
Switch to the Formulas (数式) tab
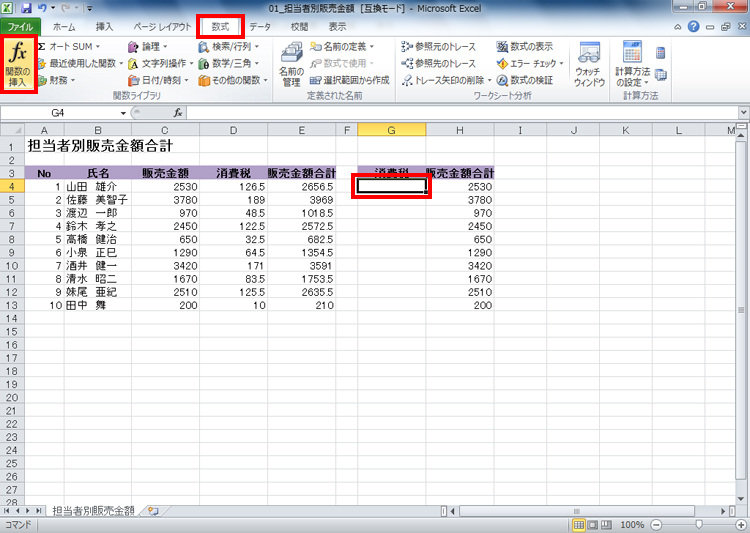(x=221, y=27)
